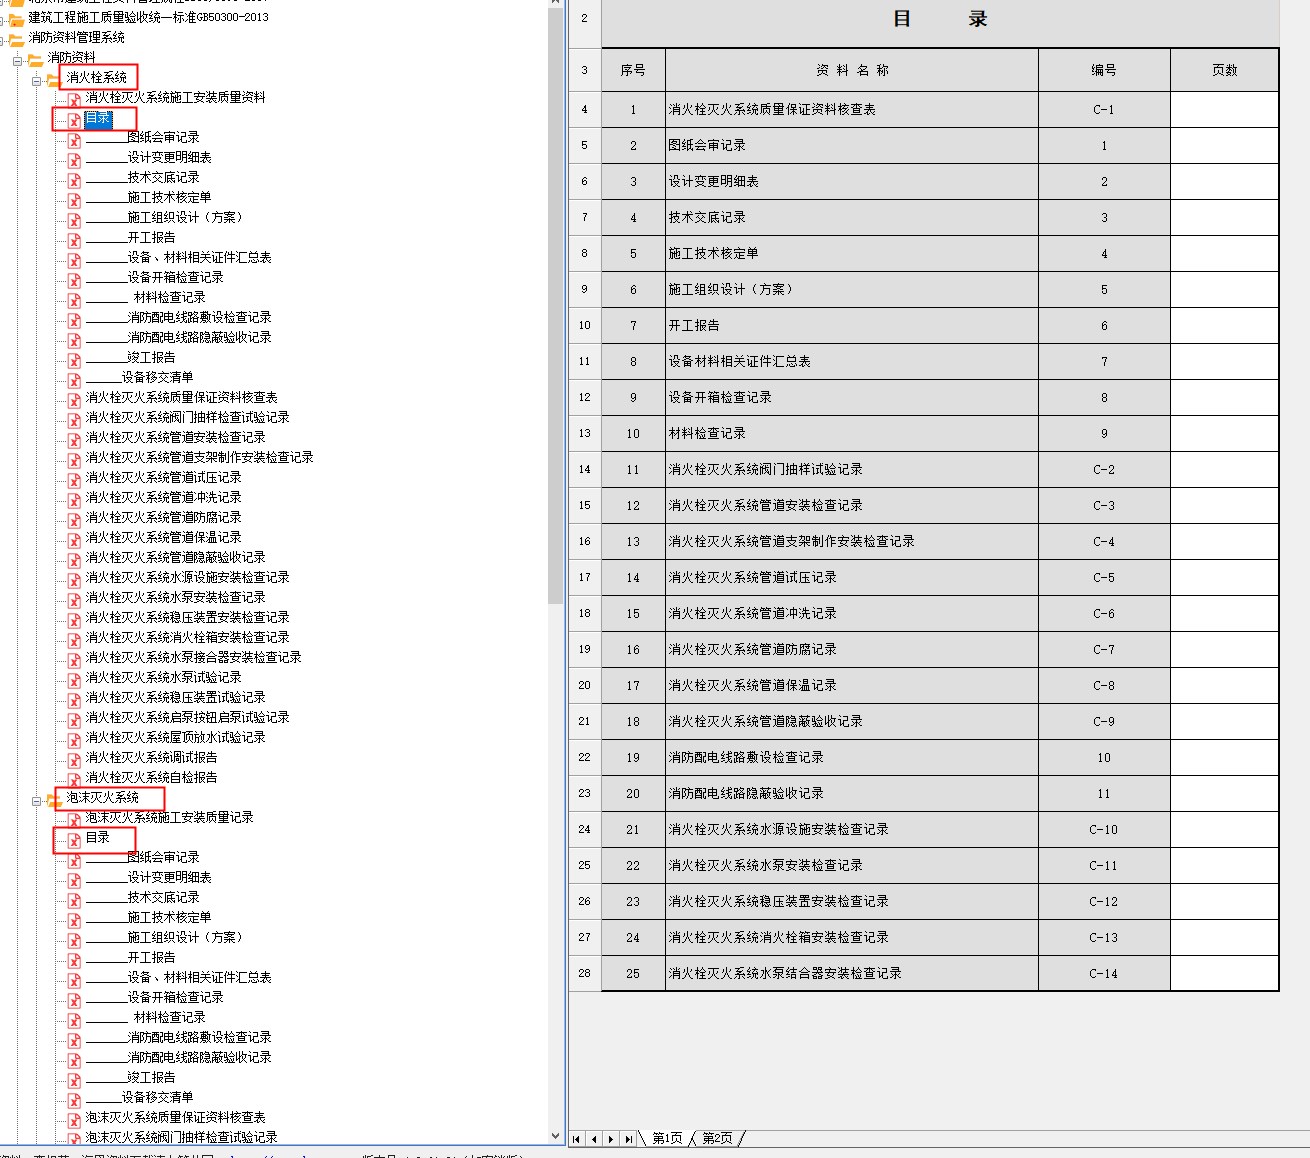Click the 页数 column header cell
The height and width of the screenshot is (1158, 1310).
coord(1224,70)
